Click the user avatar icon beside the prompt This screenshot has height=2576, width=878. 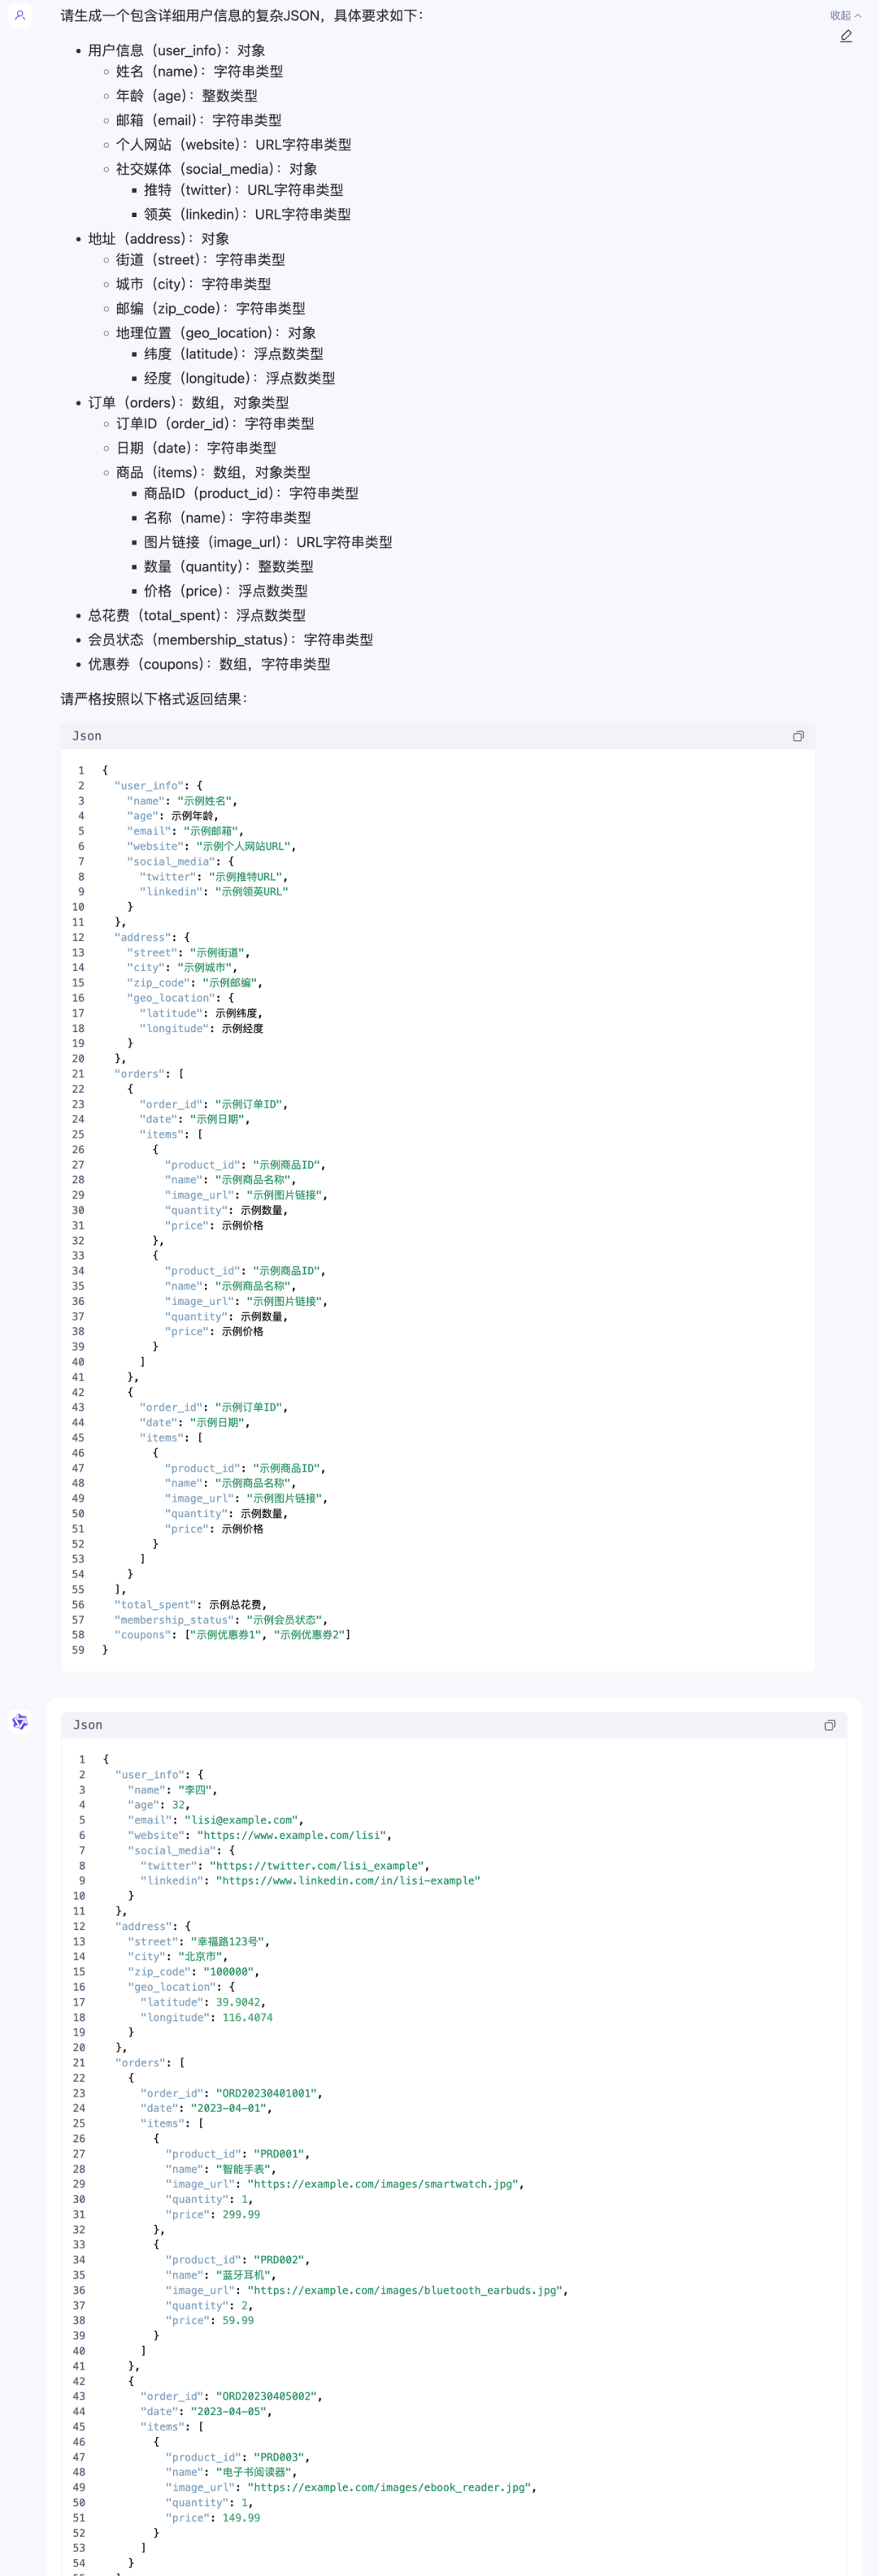coord(20,15)
